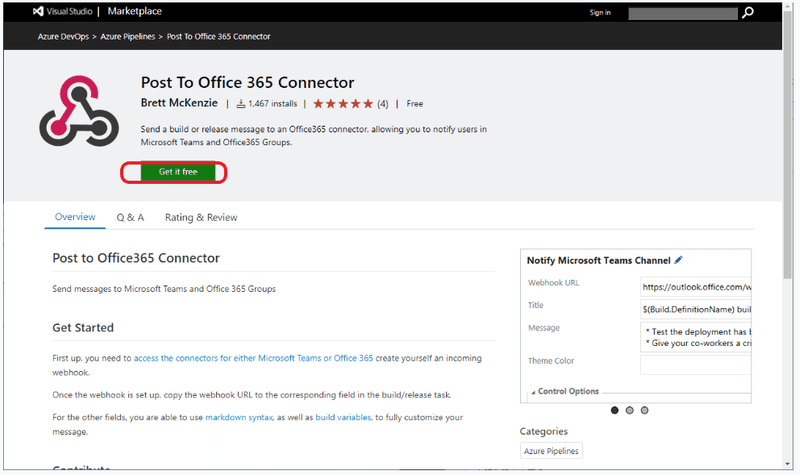Open the build variables link

343,417
